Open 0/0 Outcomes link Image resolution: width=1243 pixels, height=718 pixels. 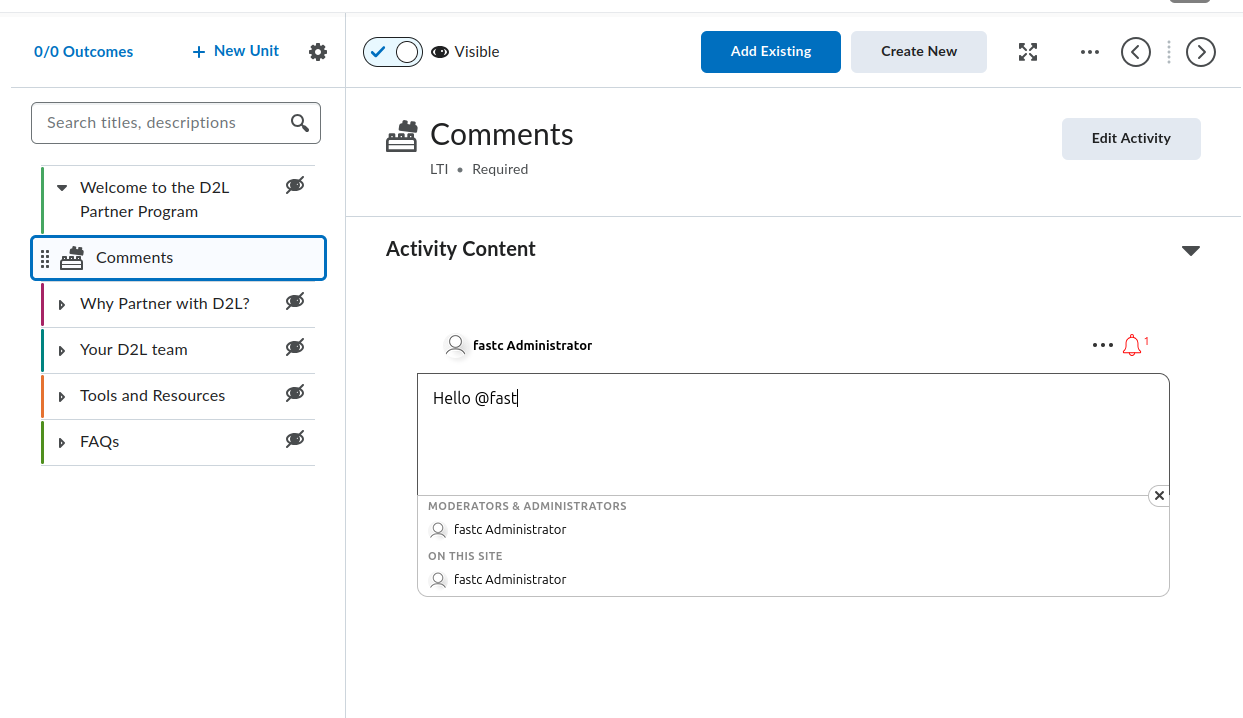pos(84,52)
